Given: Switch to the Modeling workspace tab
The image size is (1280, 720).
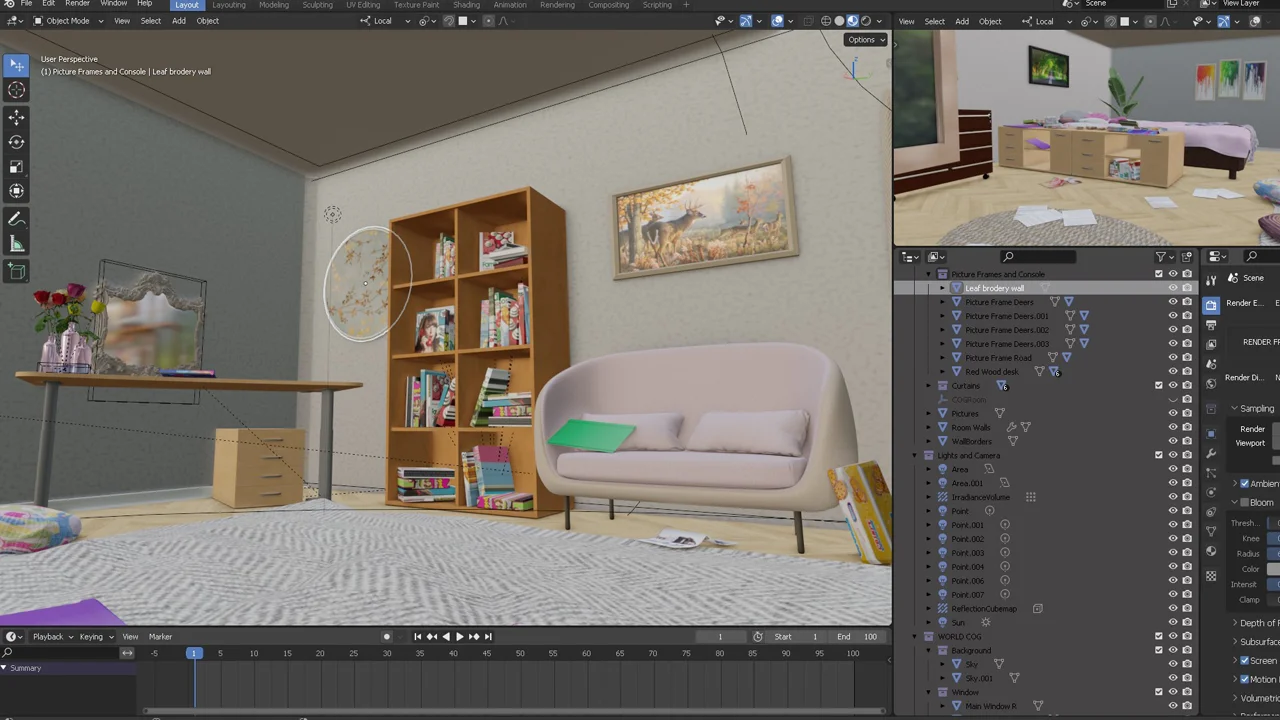Looking at the screenshot, I should (x=274, y=5).
